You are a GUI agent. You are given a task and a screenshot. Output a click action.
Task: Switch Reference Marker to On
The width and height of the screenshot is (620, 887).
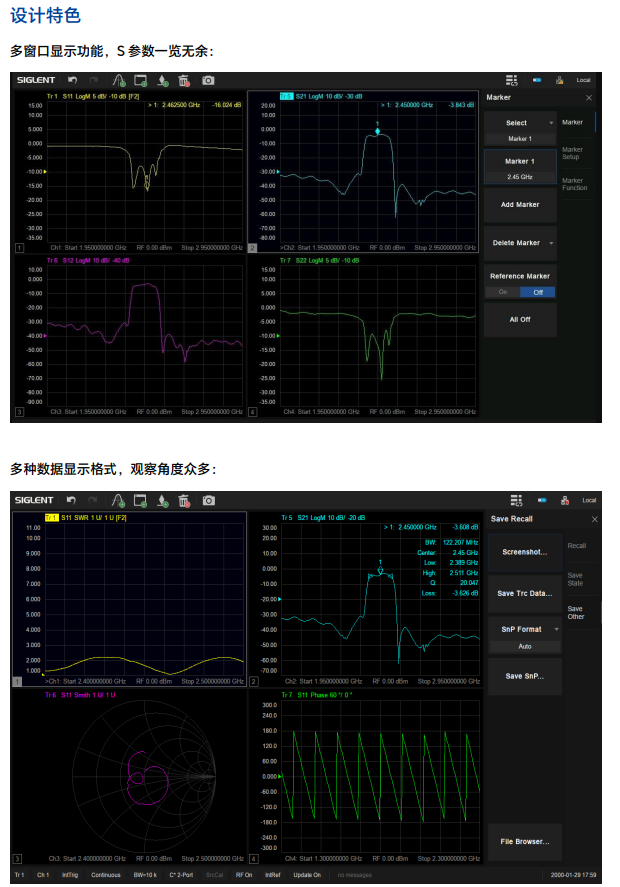tap(502, 292)
